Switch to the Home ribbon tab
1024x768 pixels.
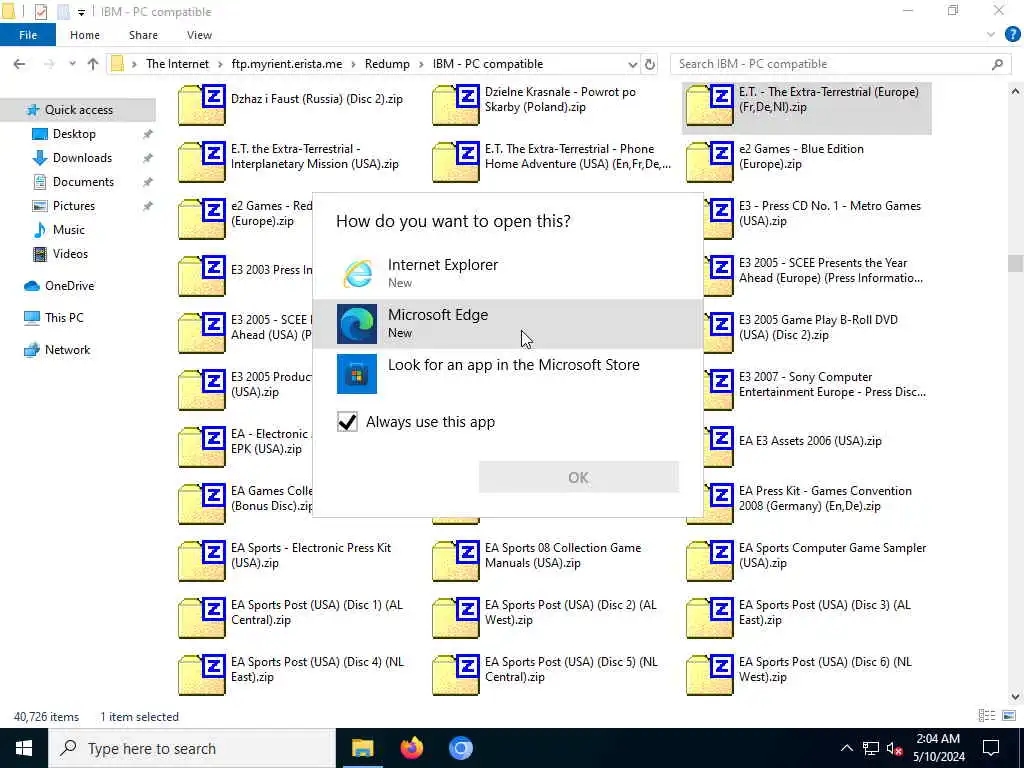[x=85, y=35]
